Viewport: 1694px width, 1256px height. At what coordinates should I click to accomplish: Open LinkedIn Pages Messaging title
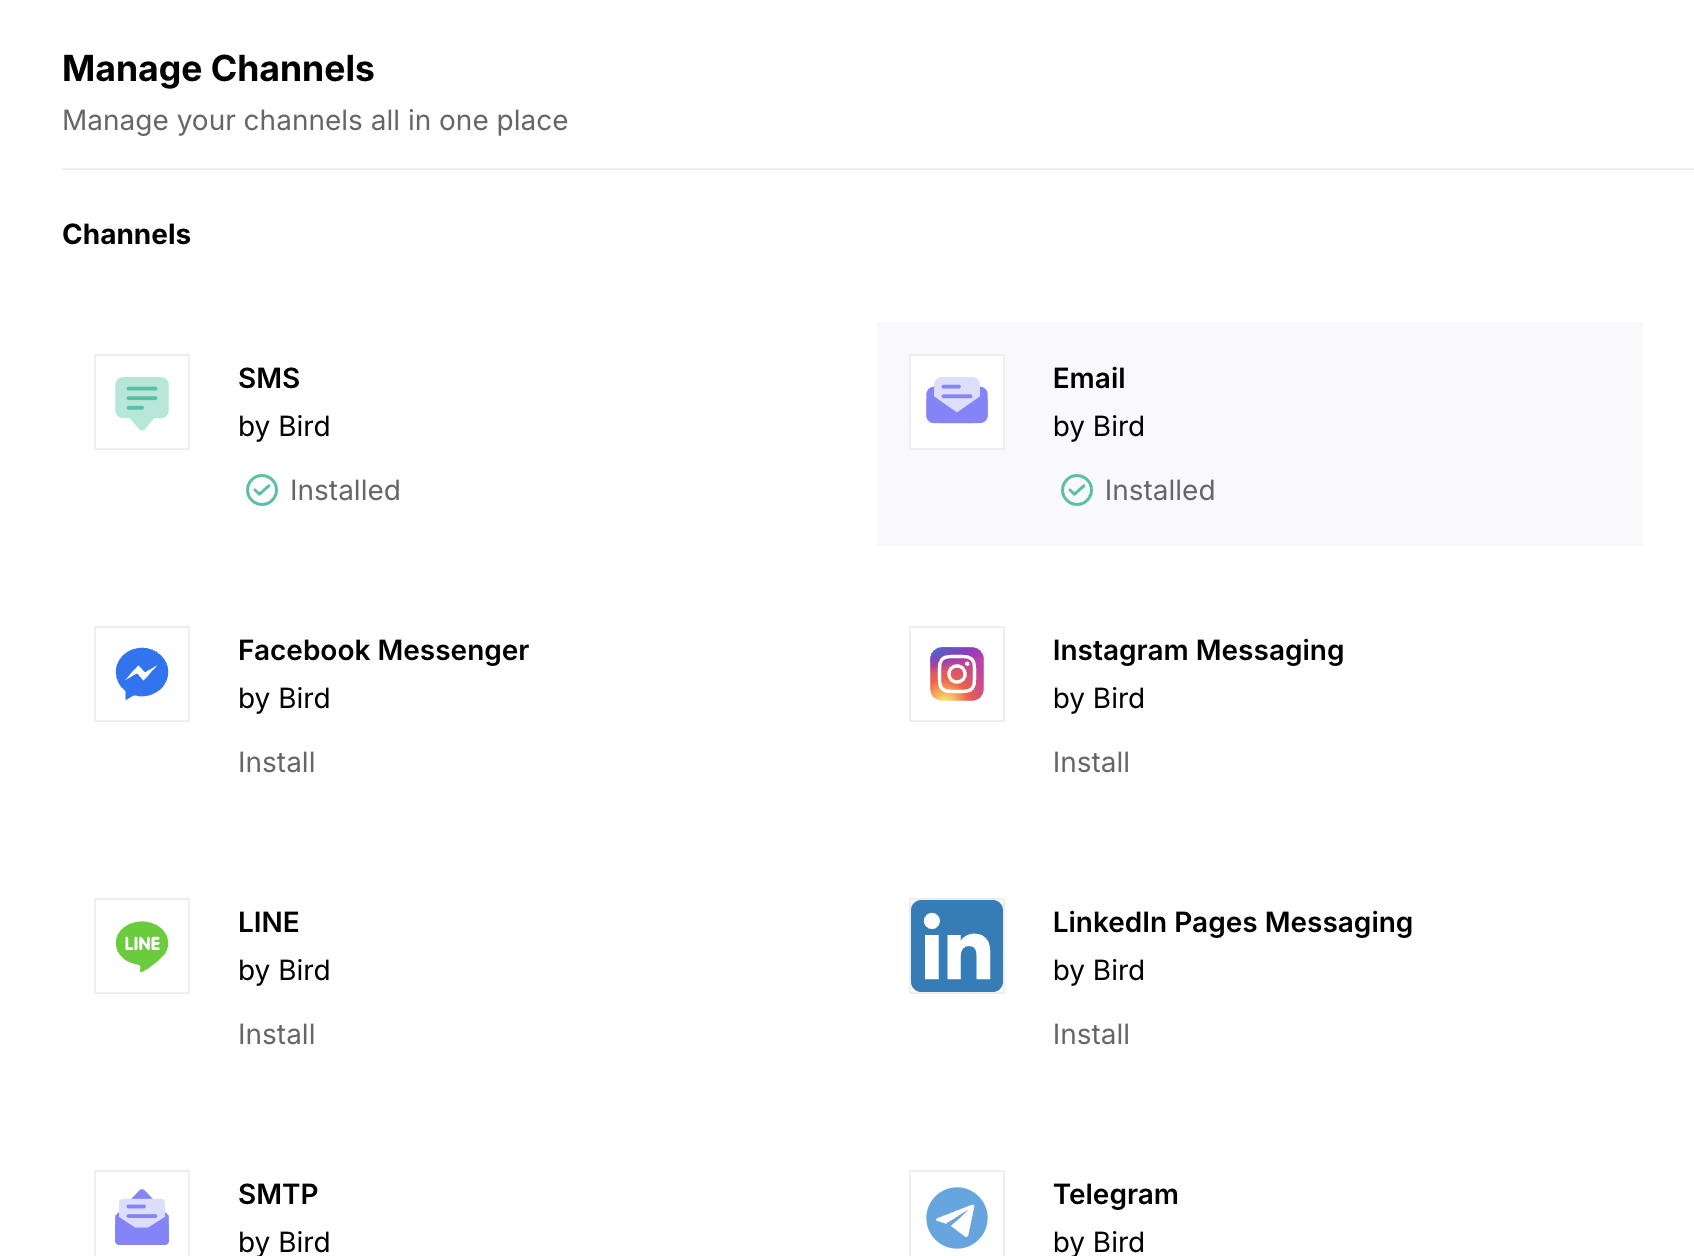pos(1233,922)
